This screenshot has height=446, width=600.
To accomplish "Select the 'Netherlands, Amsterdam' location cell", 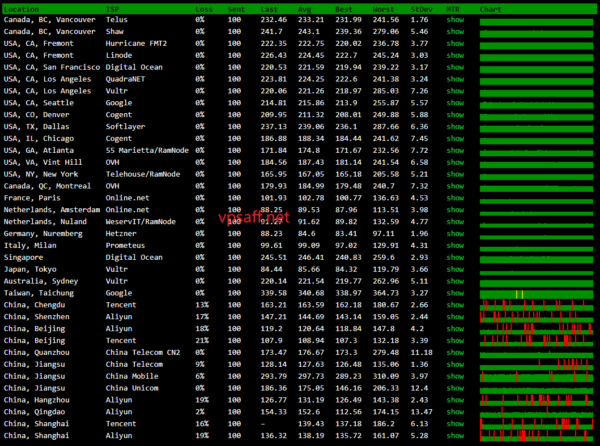I will [52, 209].
